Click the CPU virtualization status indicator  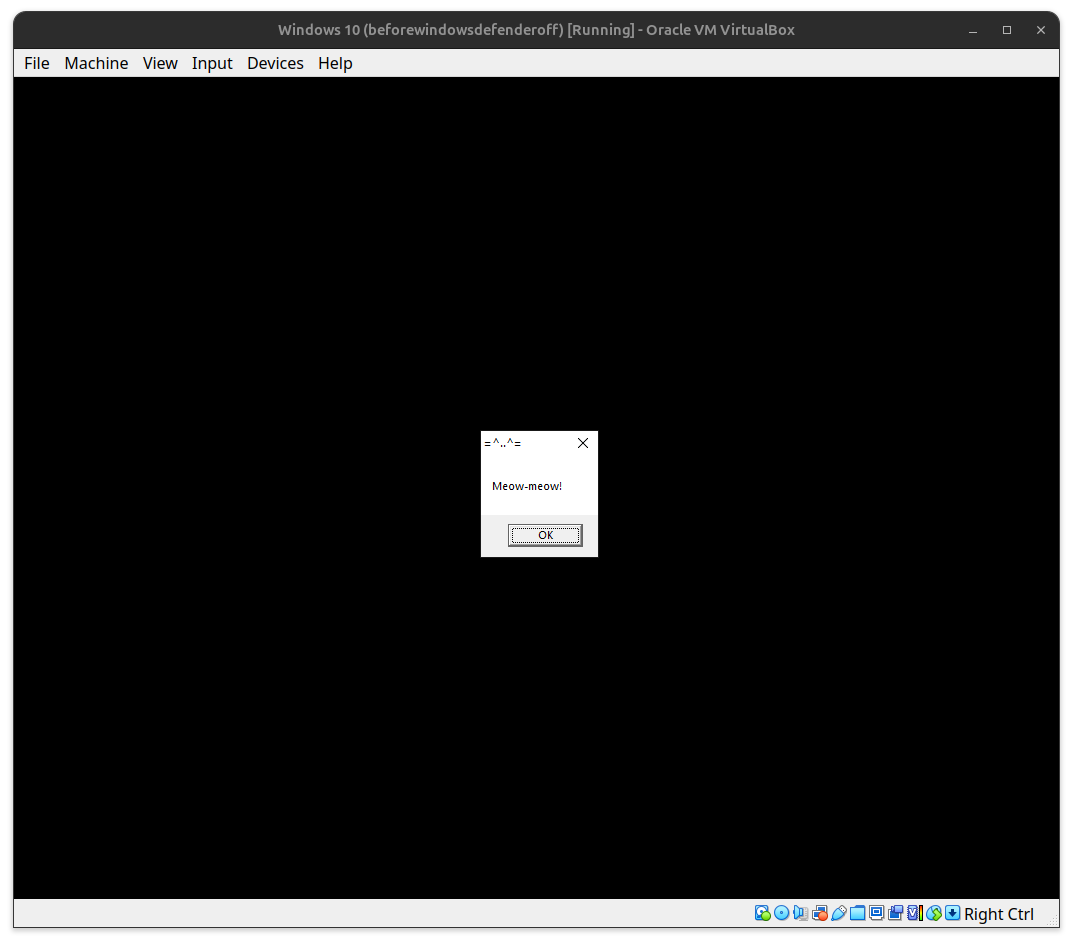915,913
